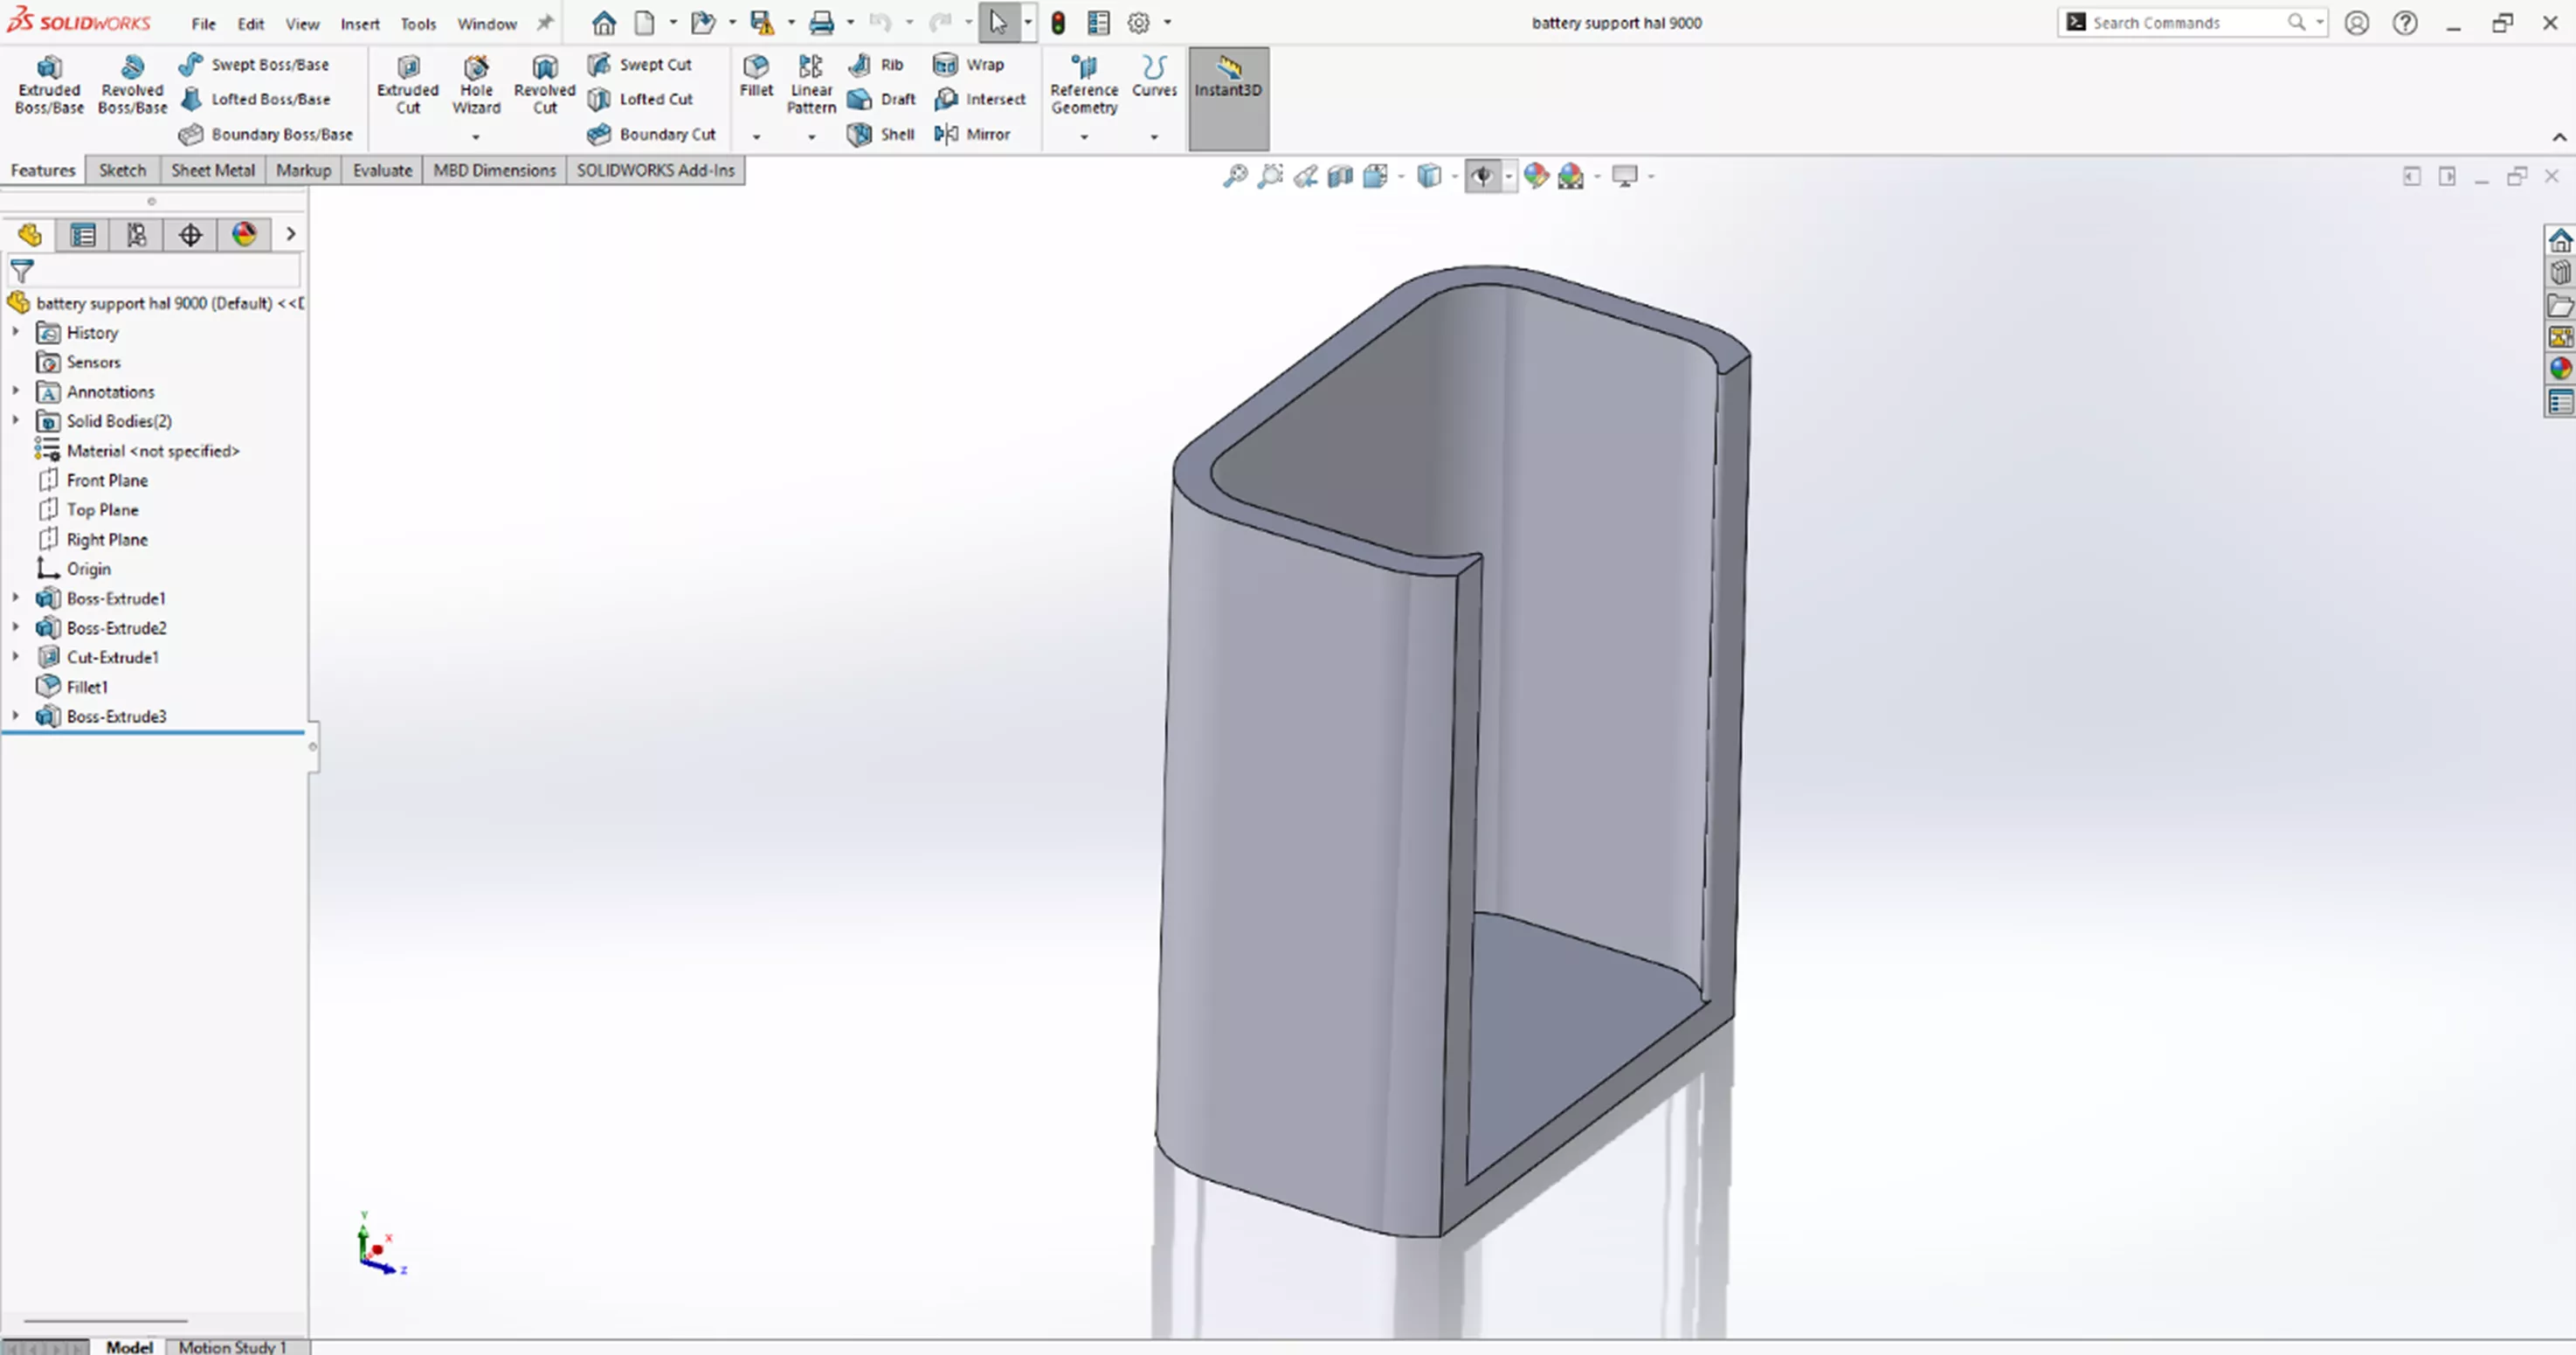Open the Hole Wizard tool
This screenshot has width=2576, height=1355.
476,84
